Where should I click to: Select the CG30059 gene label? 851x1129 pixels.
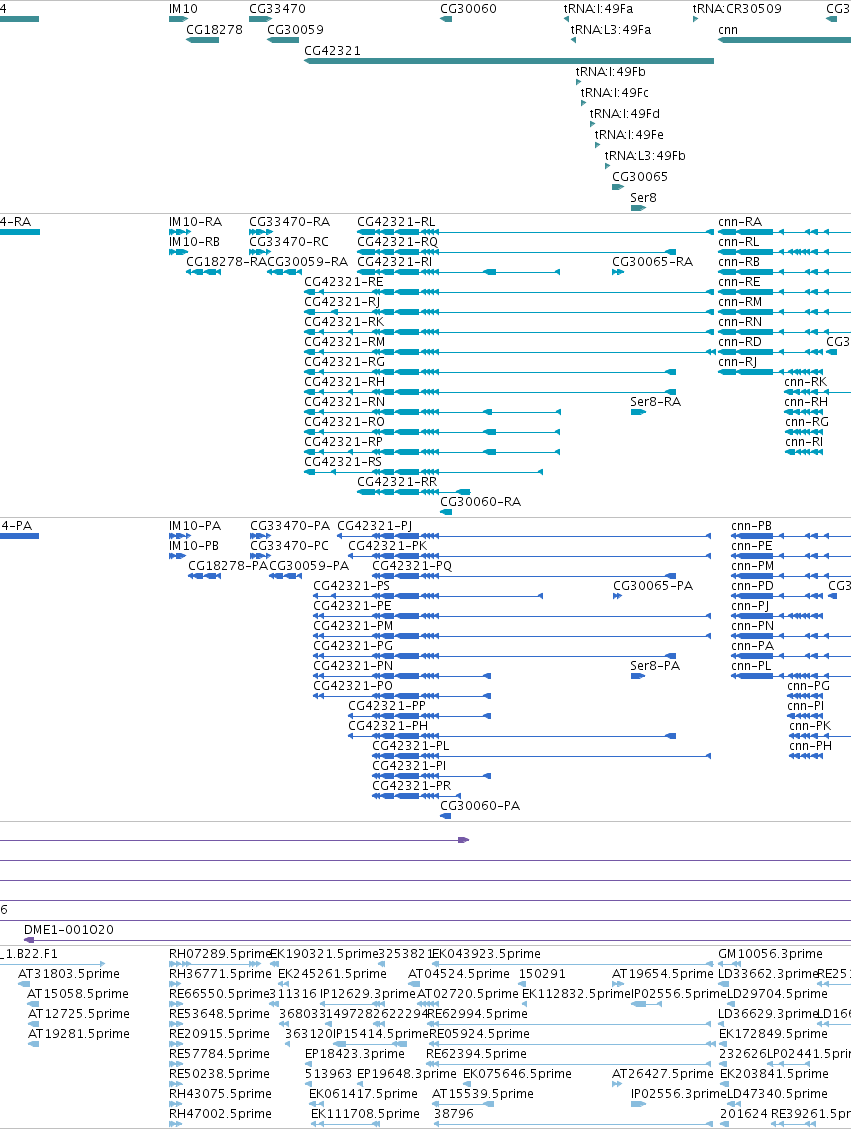pos(295,30)
